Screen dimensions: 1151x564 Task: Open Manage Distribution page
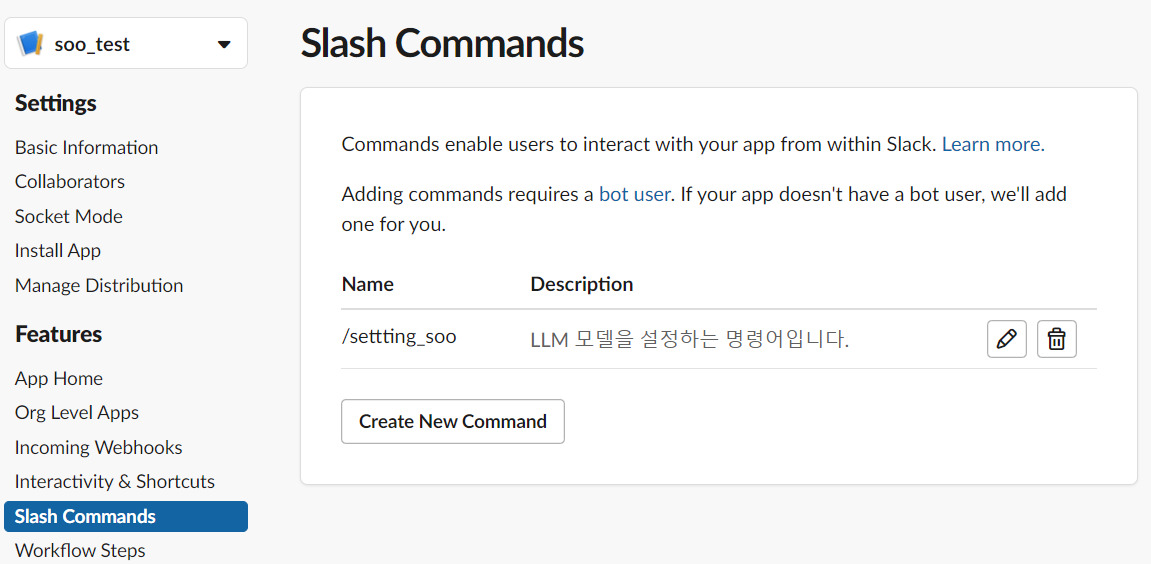[x=99, y=285]
